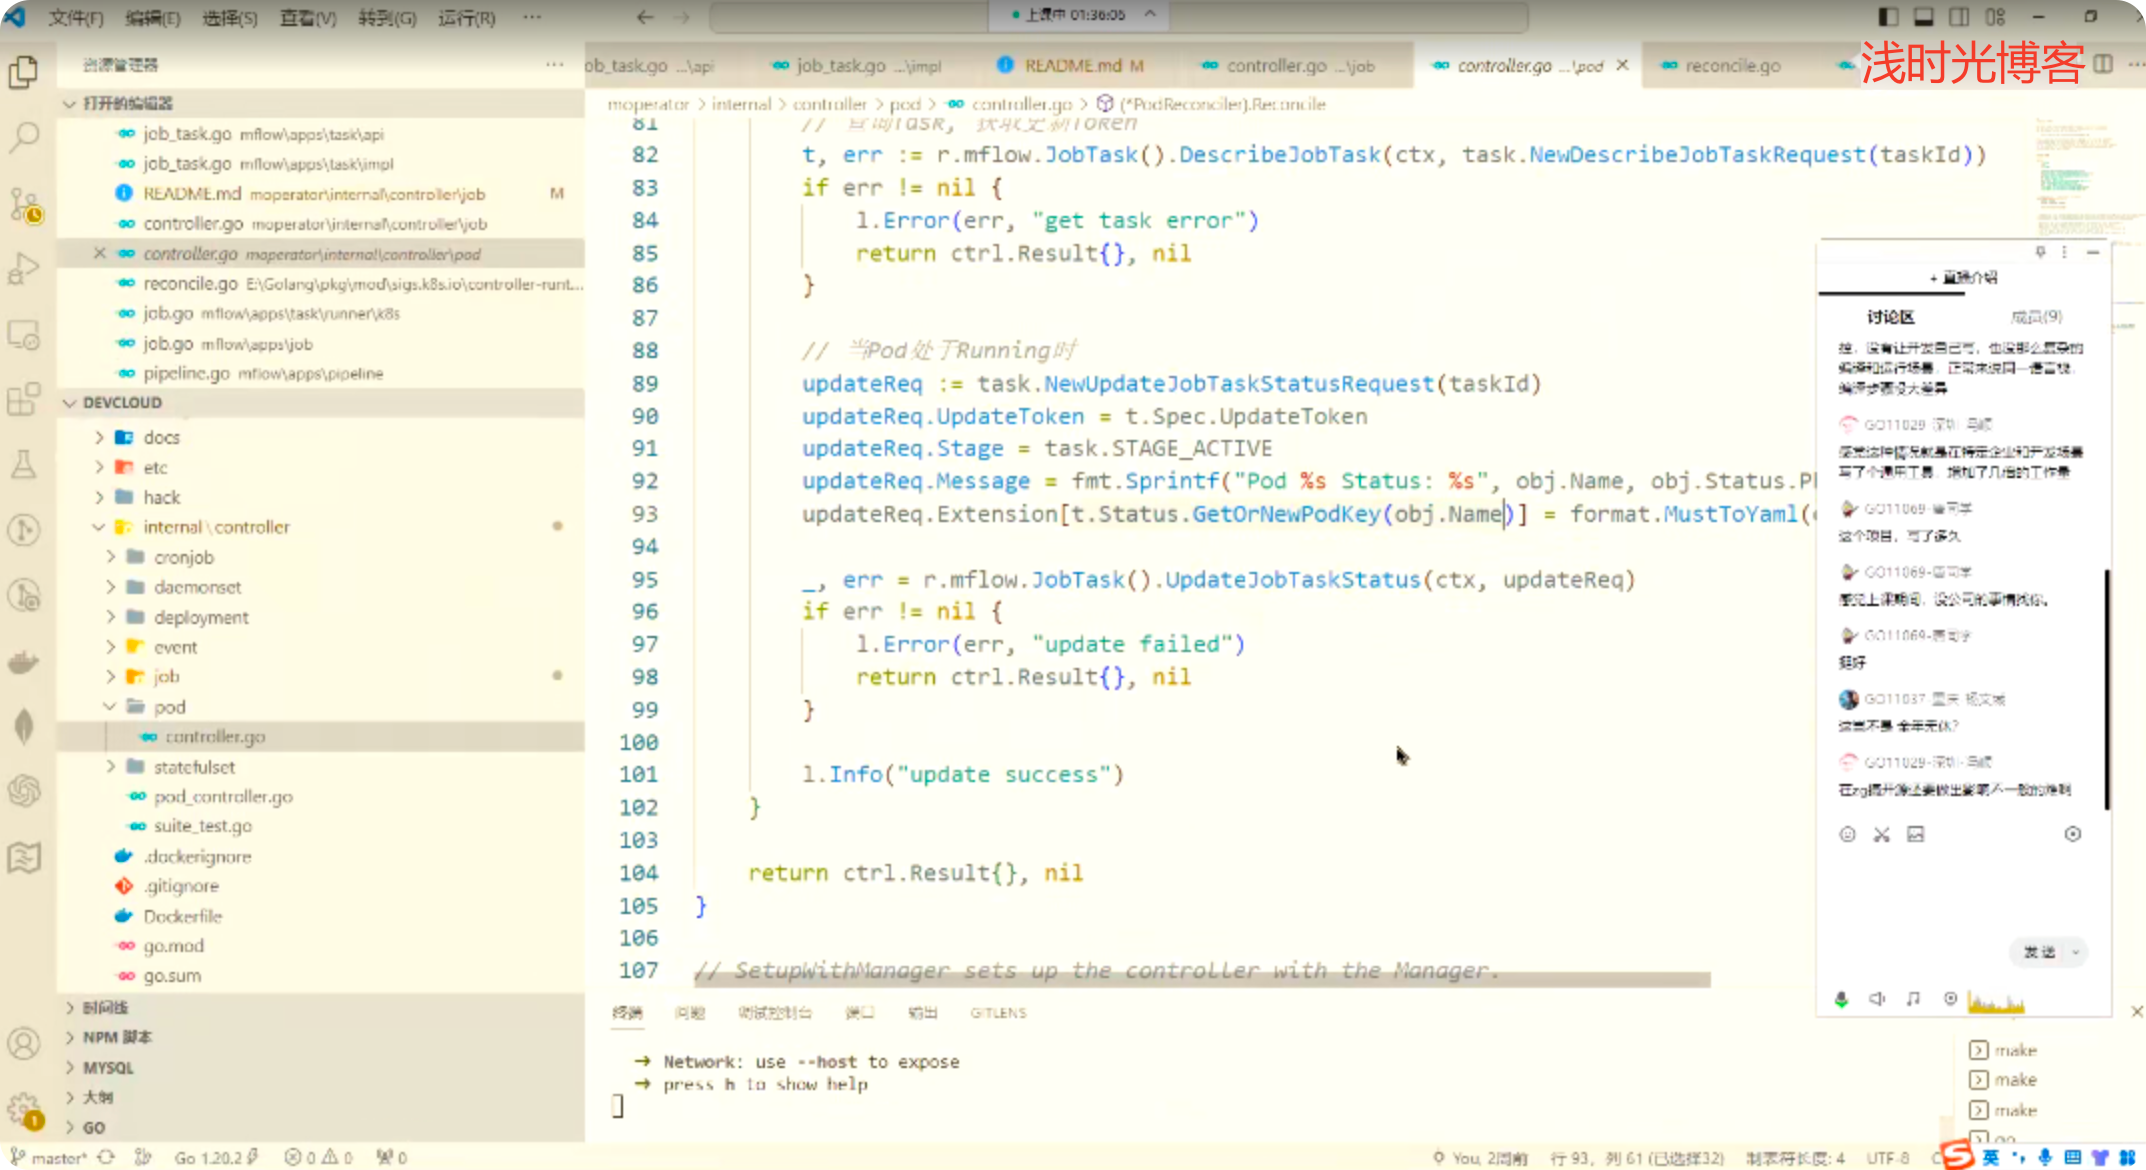Open the Explorer view in activity bar

24,72
